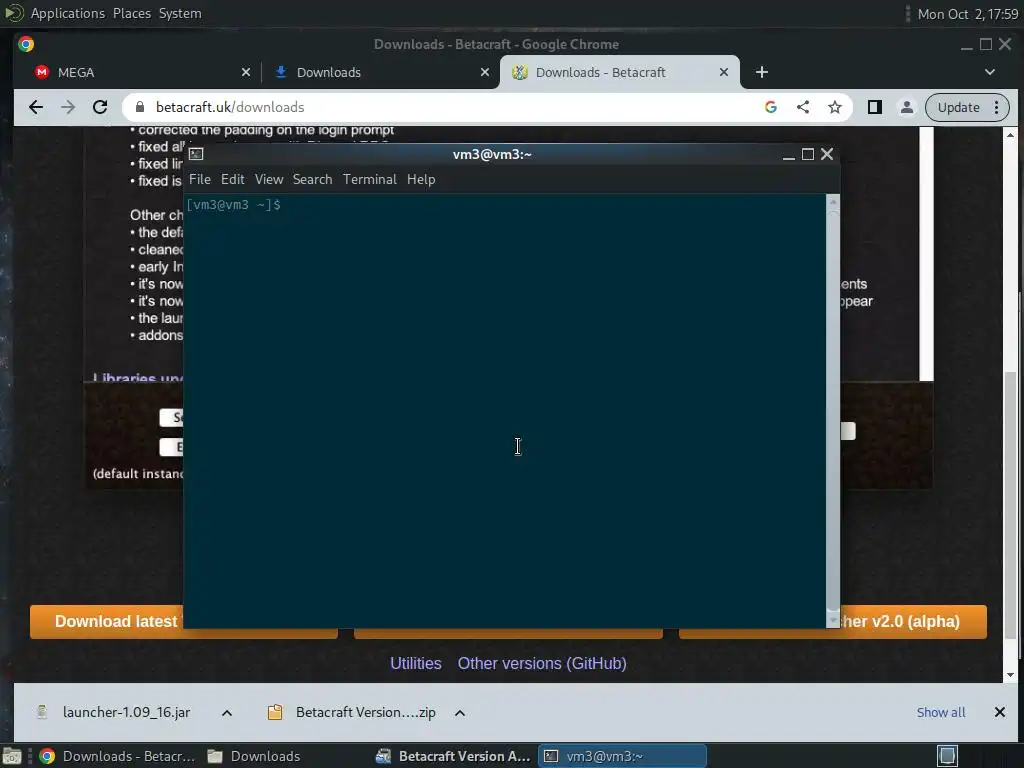This screenshot has width=1024, height=768.
Task: Open a new Chrome tab with the plus button
Action: 761,72
